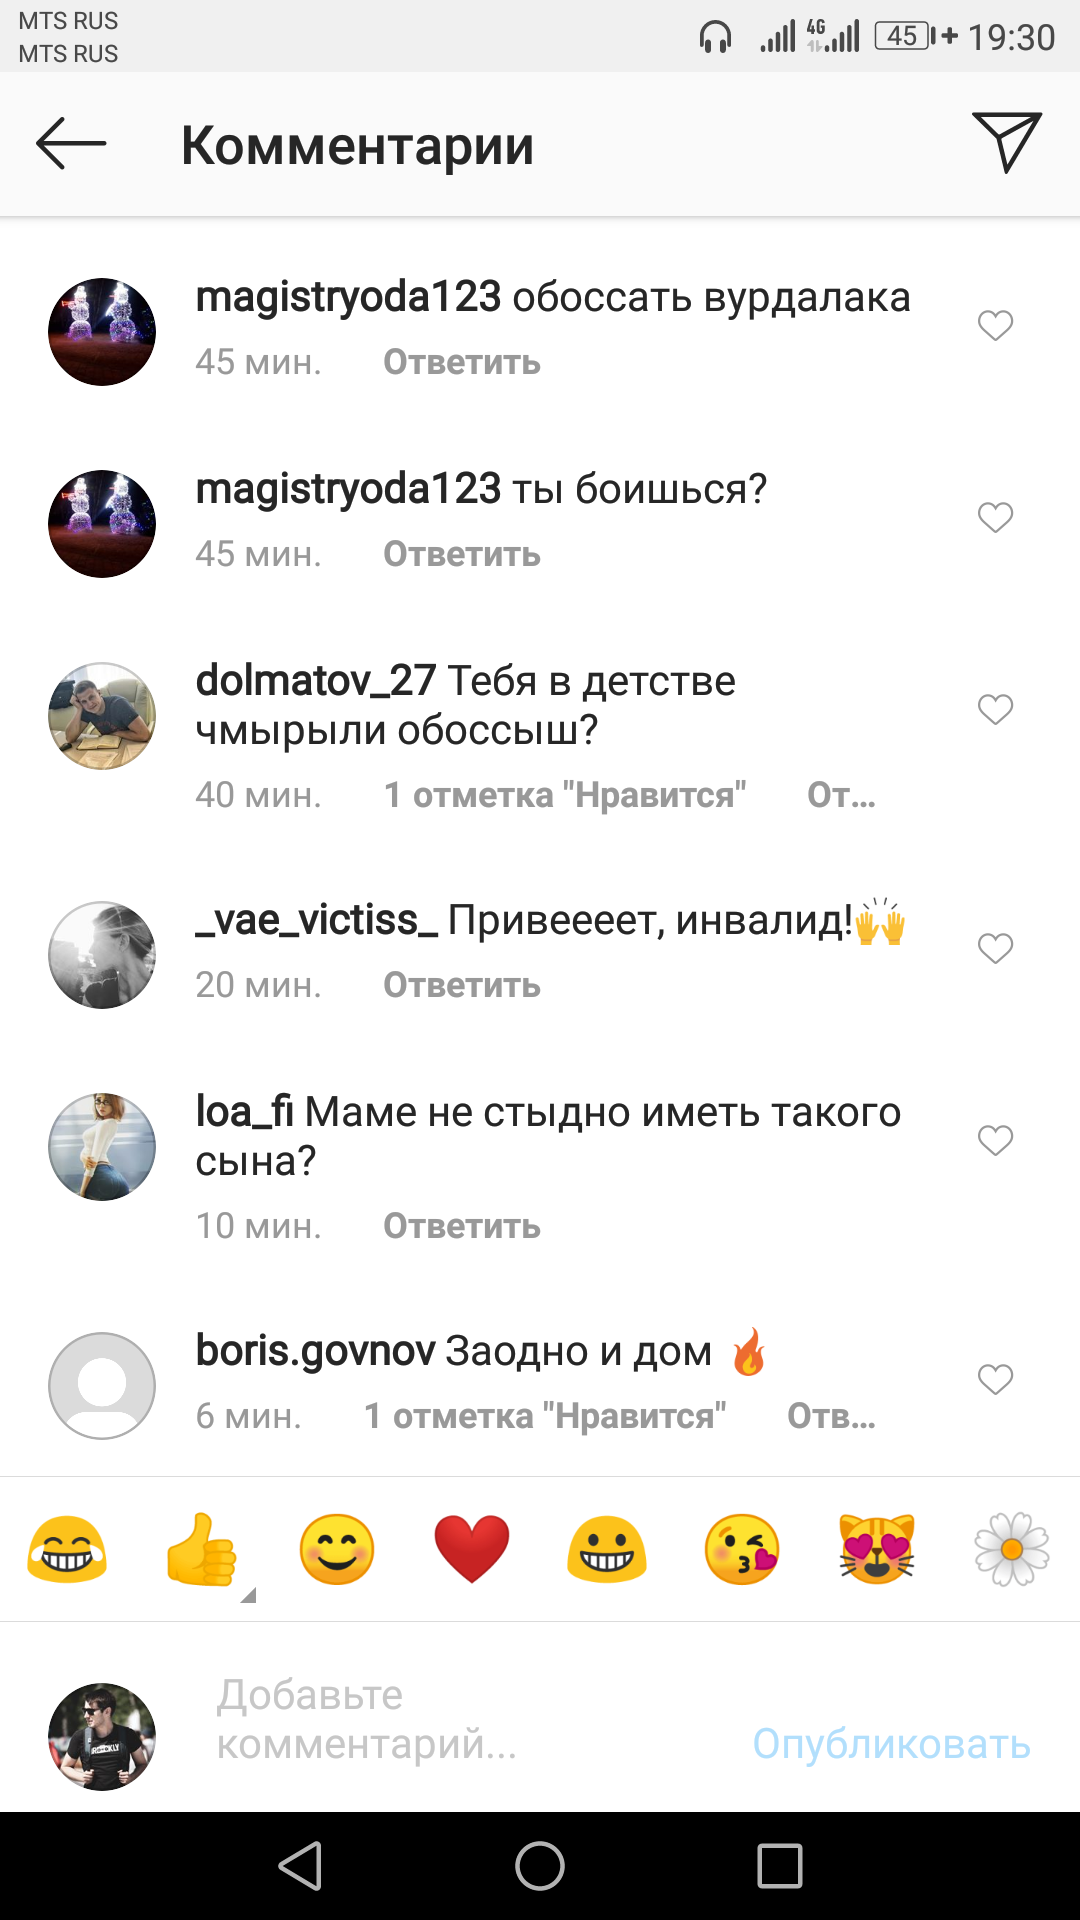1080x1920 pixels.
Task: Insert the red heart emoji
Action: point(472,1549)
